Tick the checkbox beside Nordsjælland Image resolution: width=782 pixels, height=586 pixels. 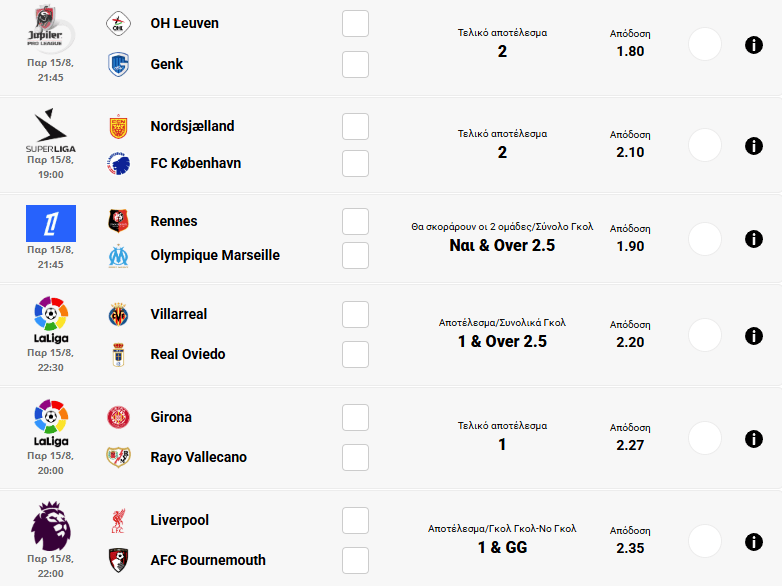coord(355,127)
